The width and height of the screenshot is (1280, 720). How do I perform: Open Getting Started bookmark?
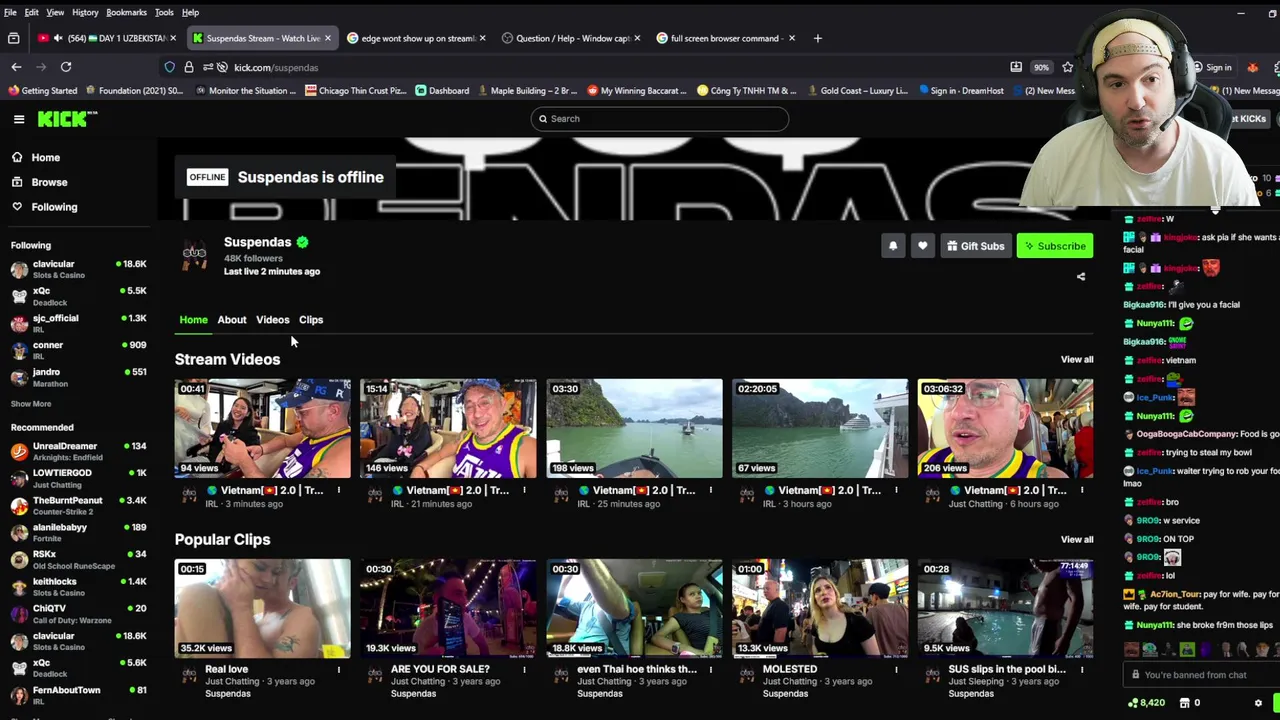[x=42, y=91]
